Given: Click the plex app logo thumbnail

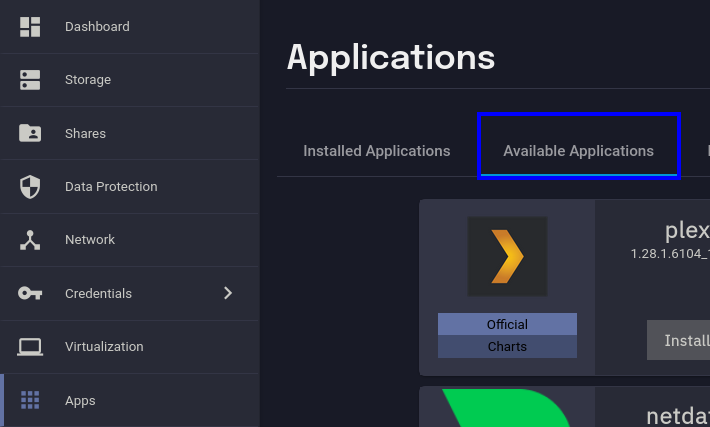Looking at the screenshot, I should (507, 256).
